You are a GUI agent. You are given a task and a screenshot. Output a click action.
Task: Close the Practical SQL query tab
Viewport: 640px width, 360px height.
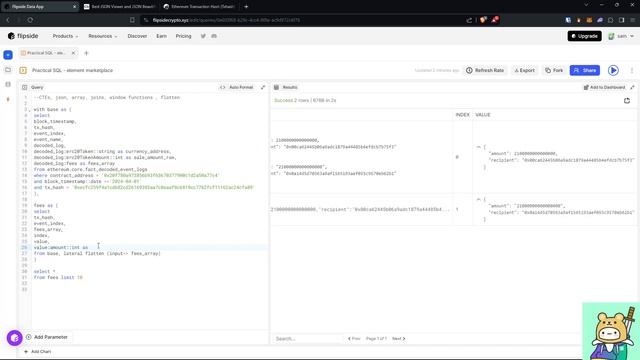73,53
